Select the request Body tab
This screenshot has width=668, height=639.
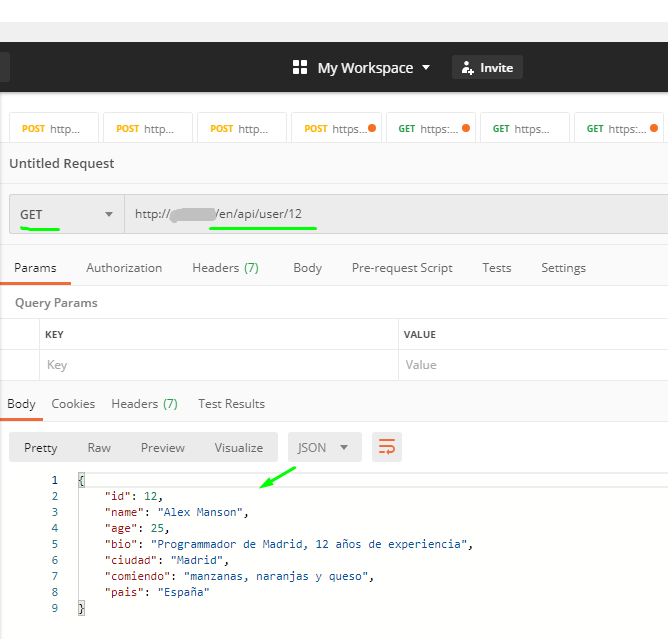coord(307,268)
